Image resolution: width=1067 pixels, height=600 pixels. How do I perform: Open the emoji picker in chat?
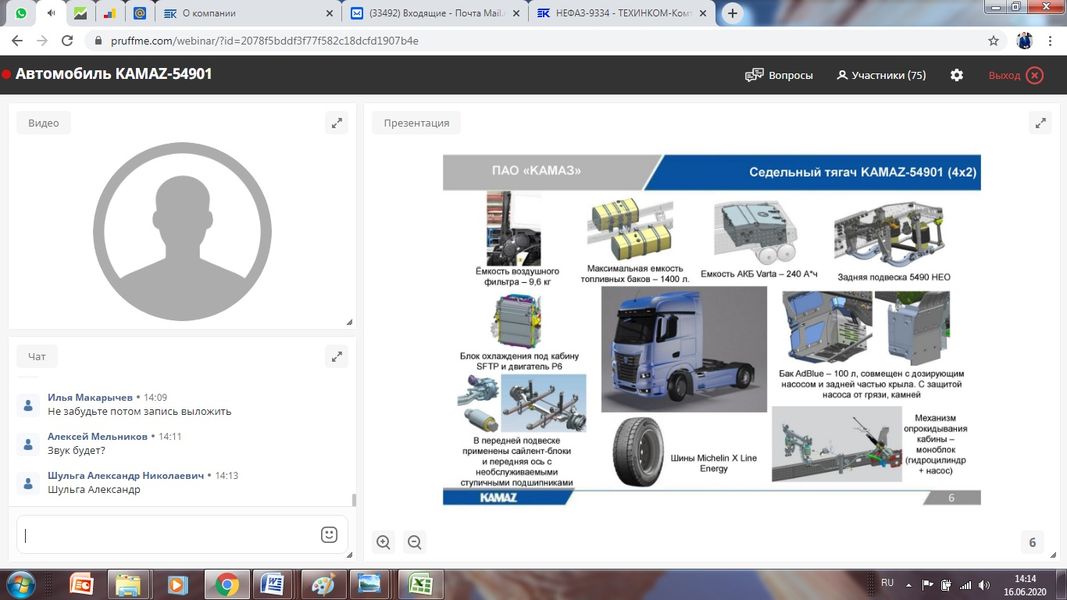tap(329, 535)
